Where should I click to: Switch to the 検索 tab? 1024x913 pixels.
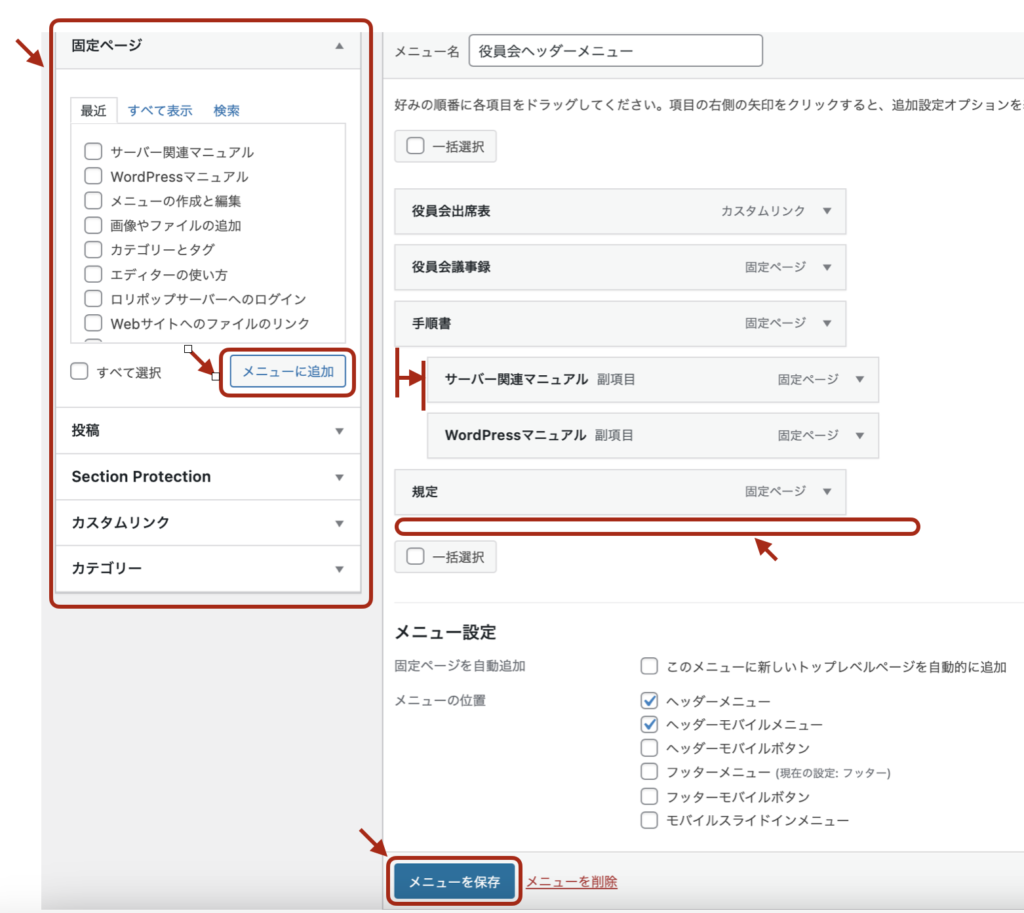pos(226,111)
